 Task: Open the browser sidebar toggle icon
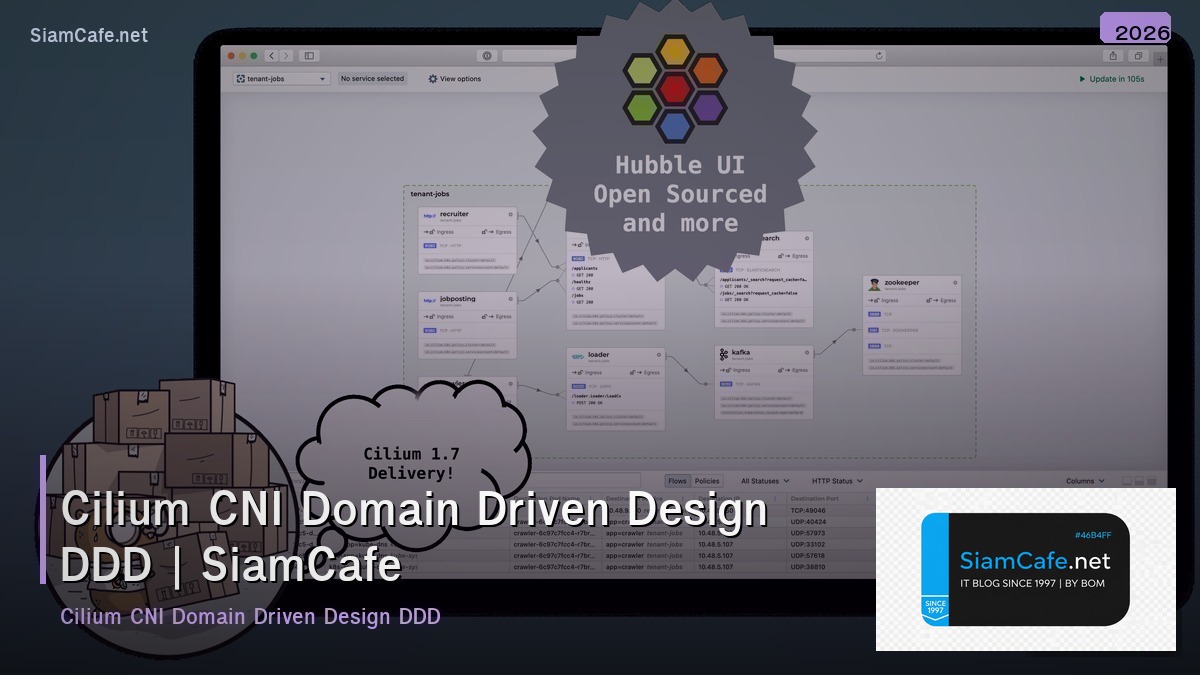[310, 56]
